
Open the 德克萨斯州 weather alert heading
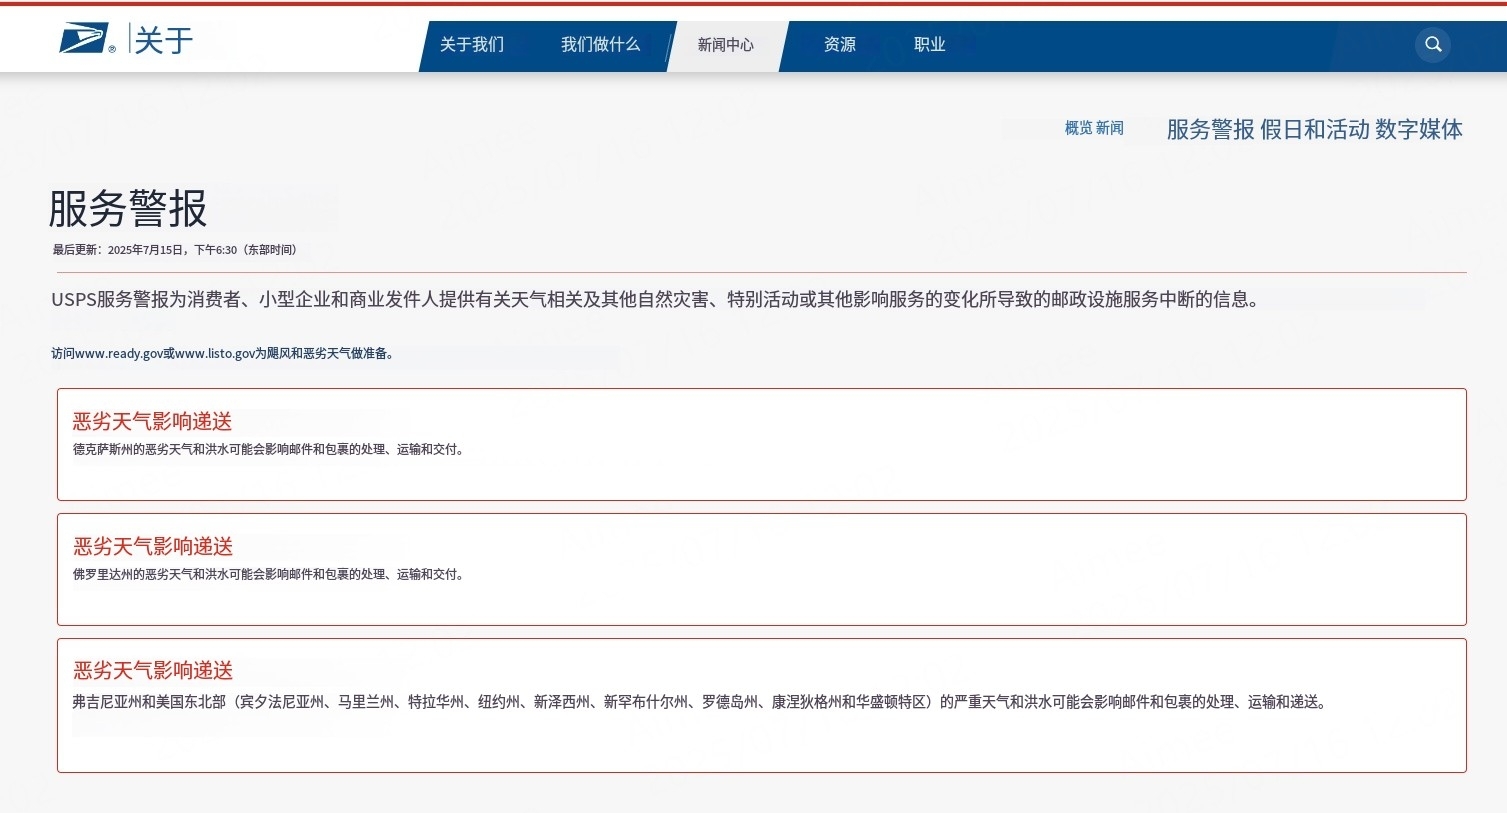(153, 421)
